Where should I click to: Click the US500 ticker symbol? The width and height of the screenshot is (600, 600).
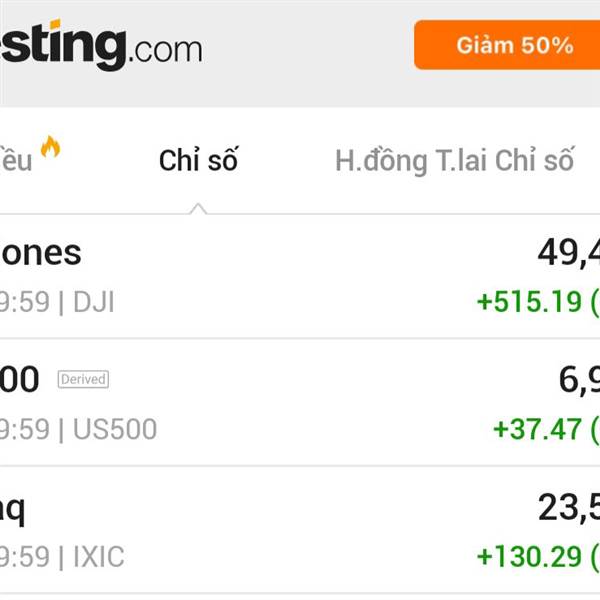click(x=115, y=429)
